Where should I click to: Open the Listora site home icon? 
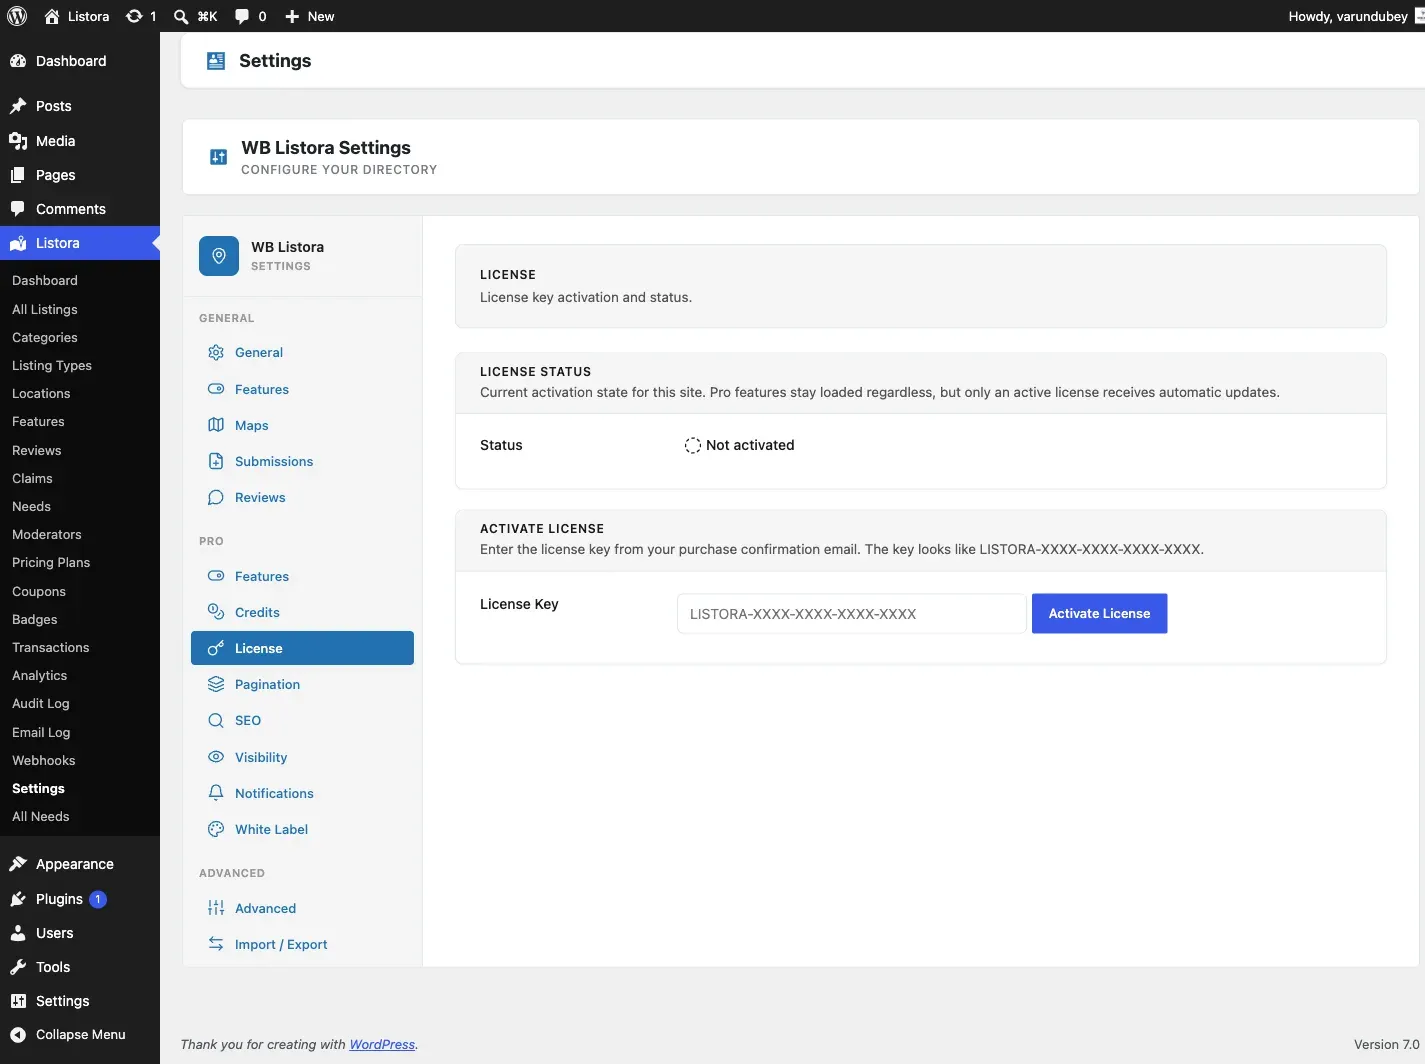[x=52, y=16]
